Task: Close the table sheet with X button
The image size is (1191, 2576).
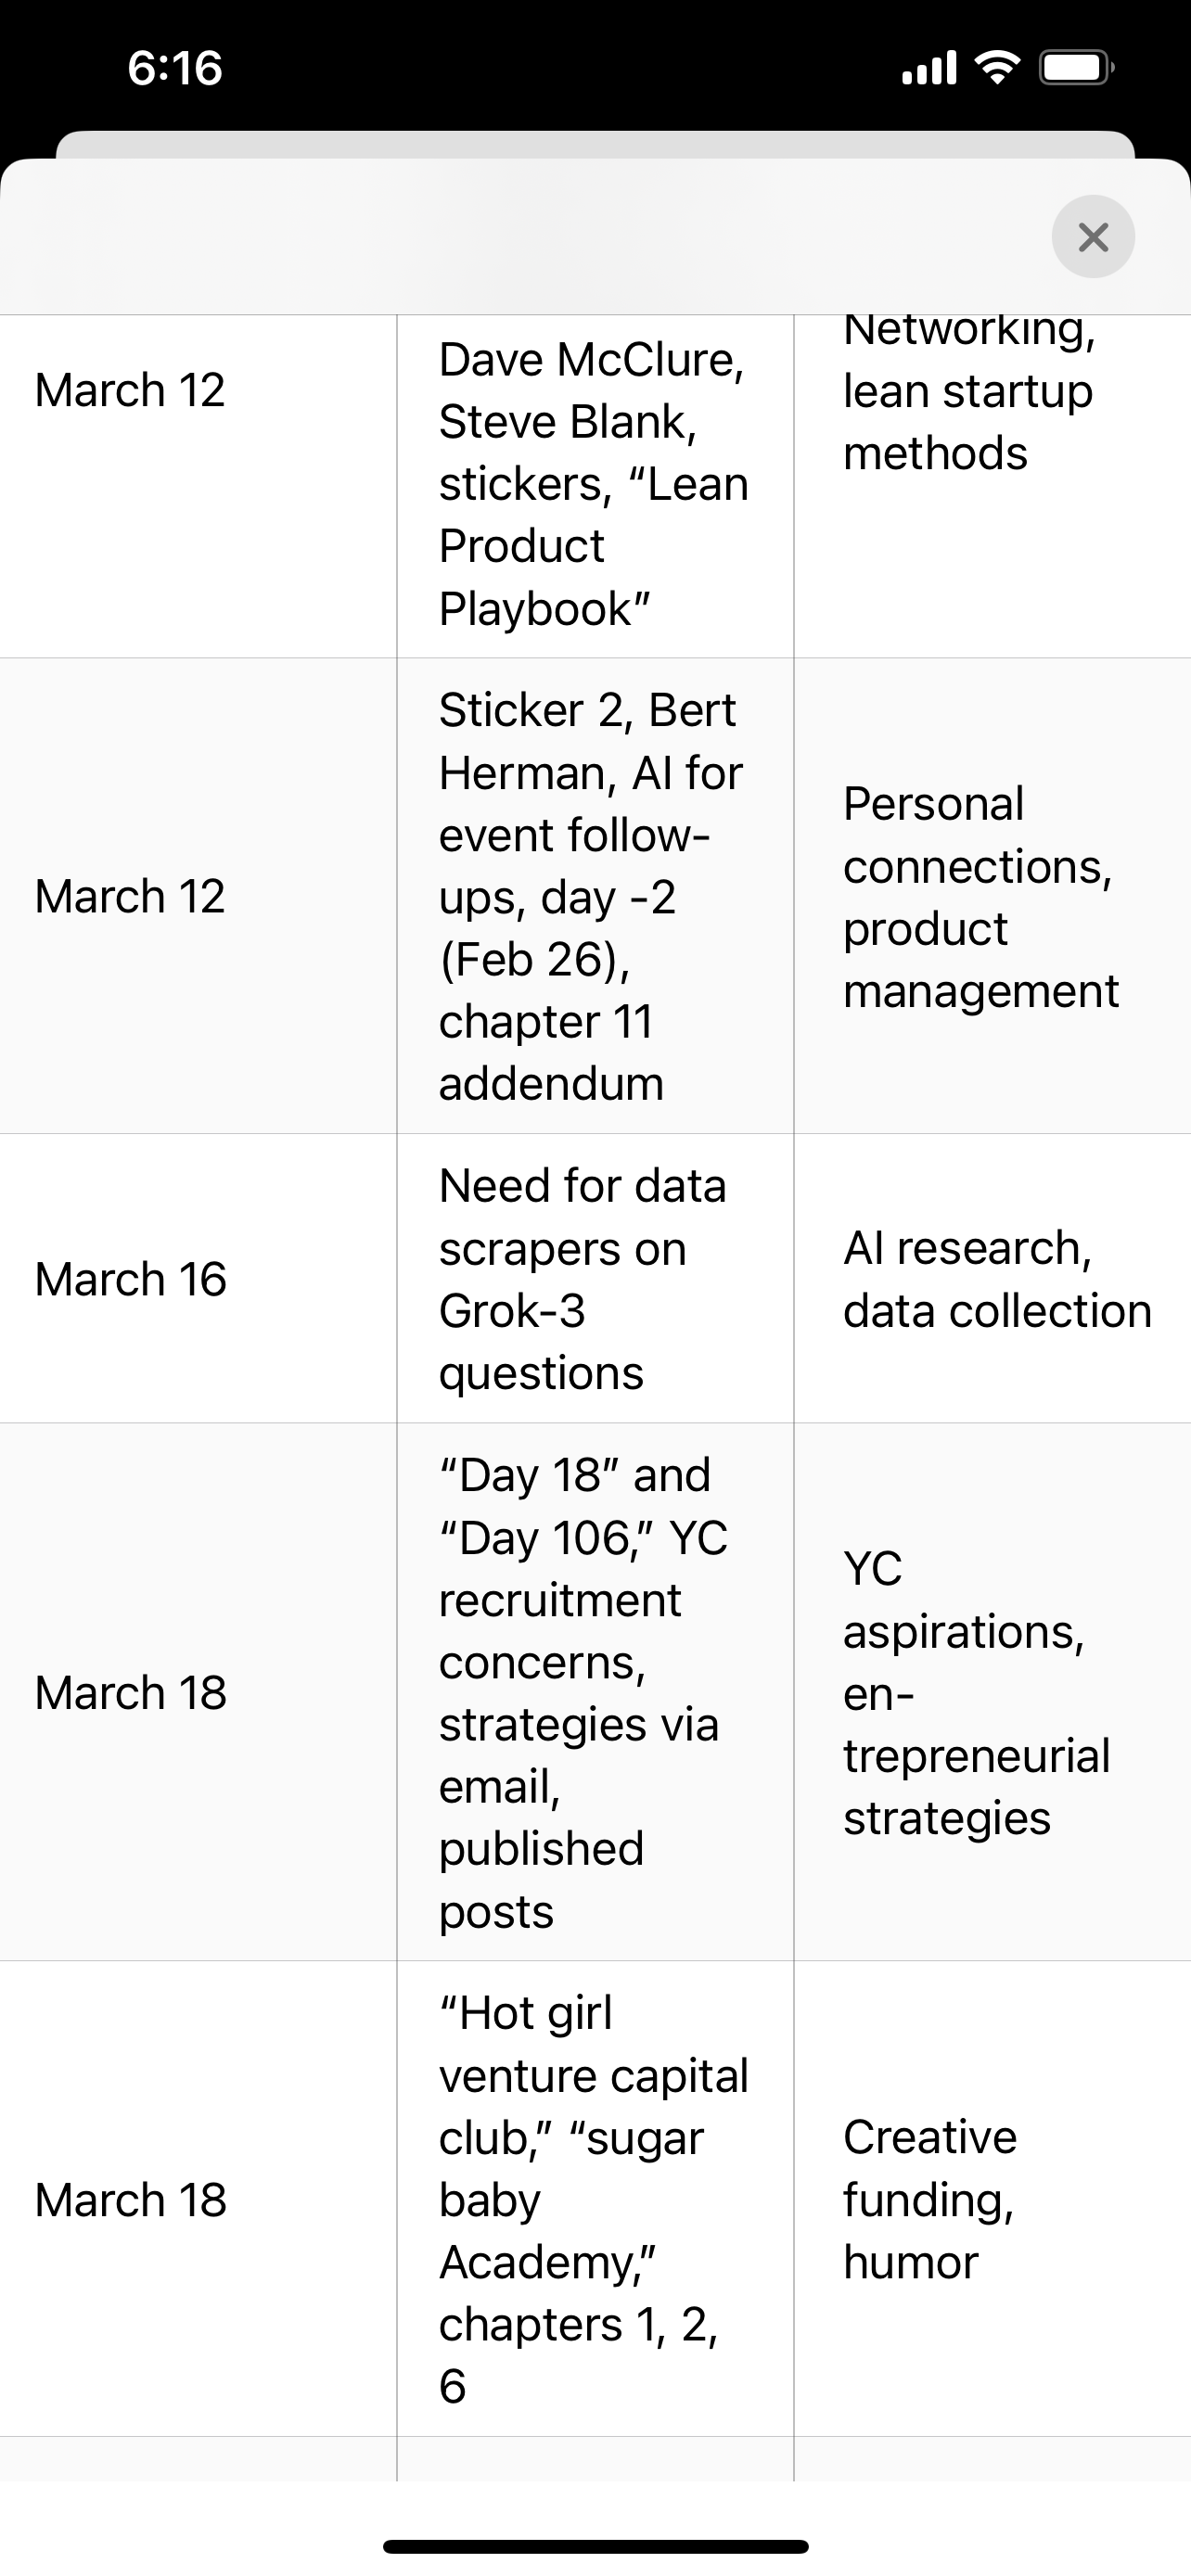Action: pos(1092,237)
